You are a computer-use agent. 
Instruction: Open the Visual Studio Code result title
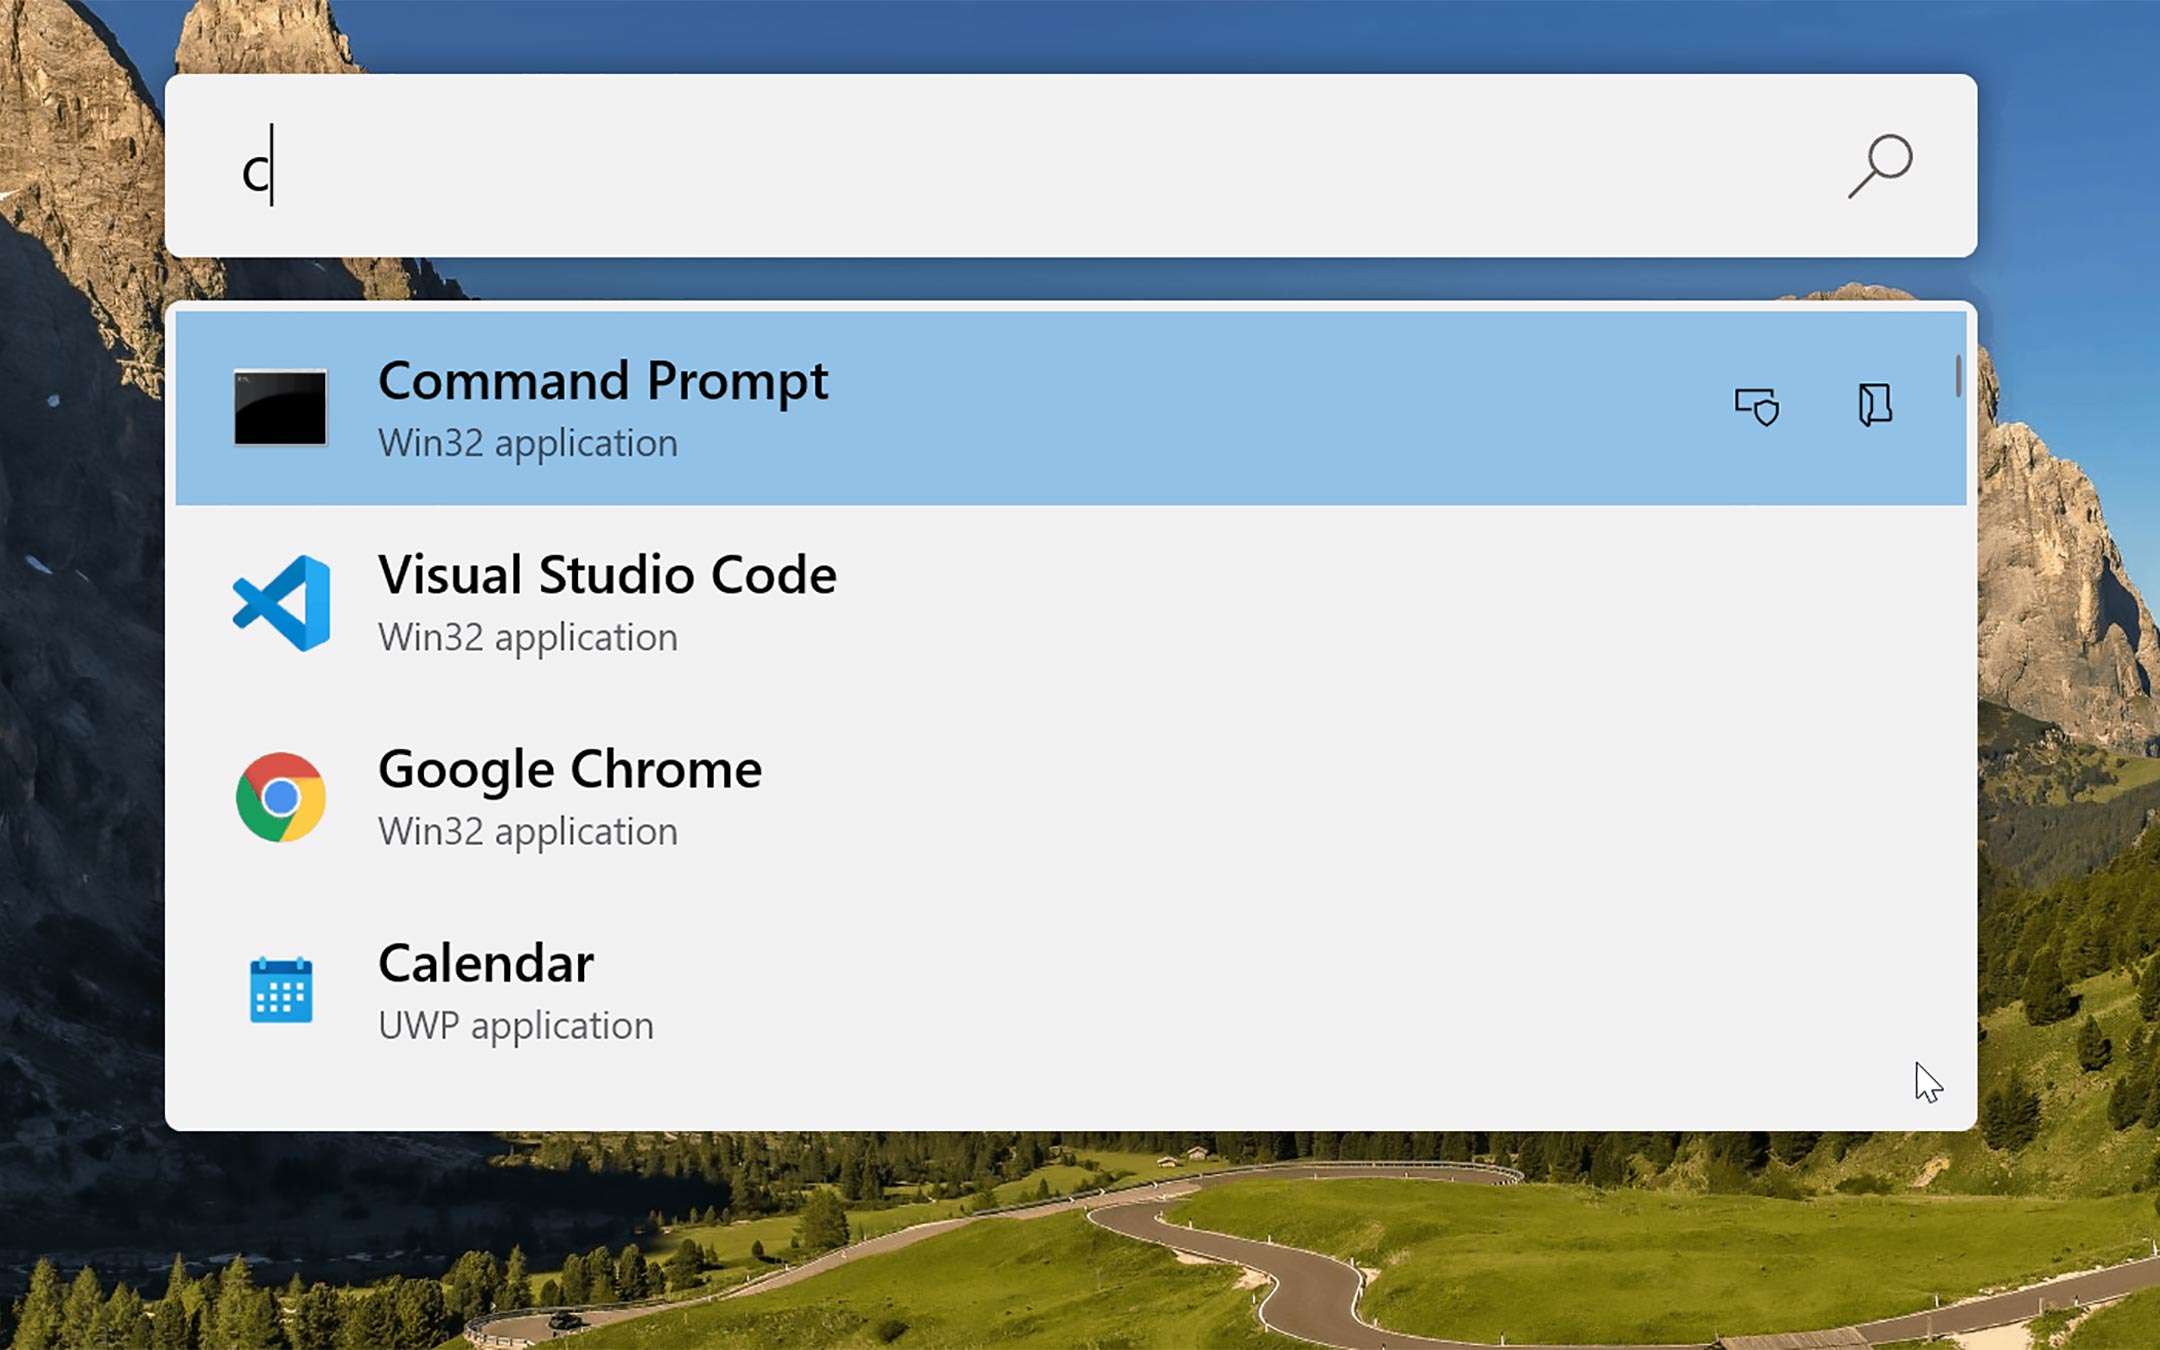coord(606,575)
